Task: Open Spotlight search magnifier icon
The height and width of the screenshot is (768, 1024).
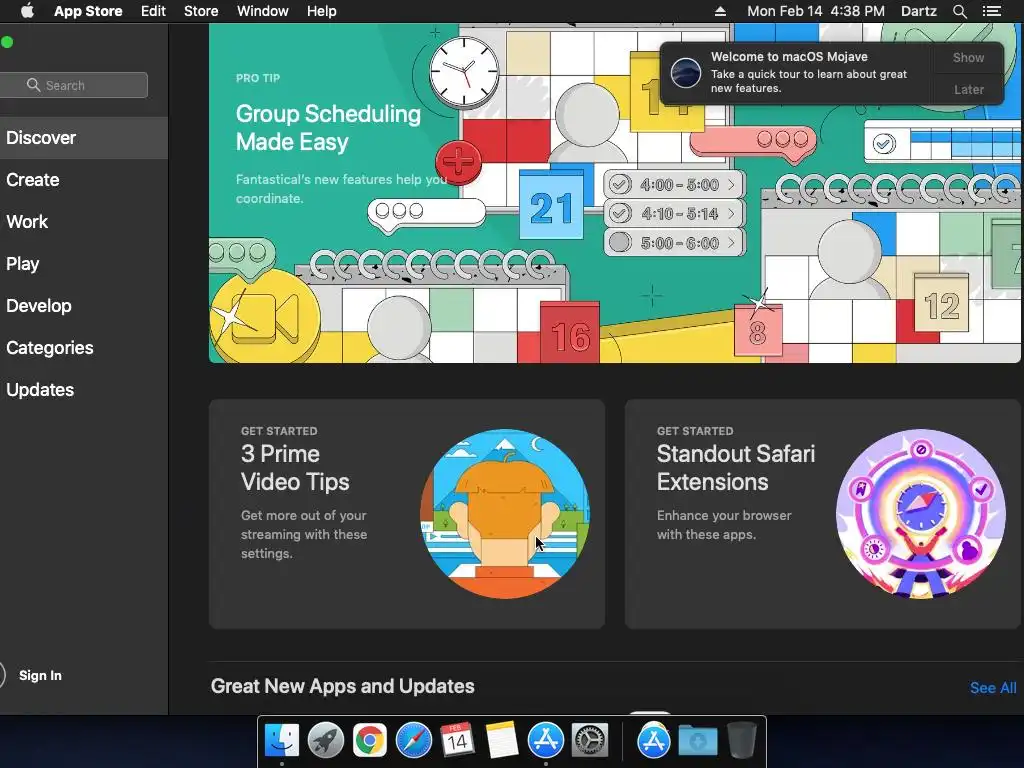Action: [959, 11]
